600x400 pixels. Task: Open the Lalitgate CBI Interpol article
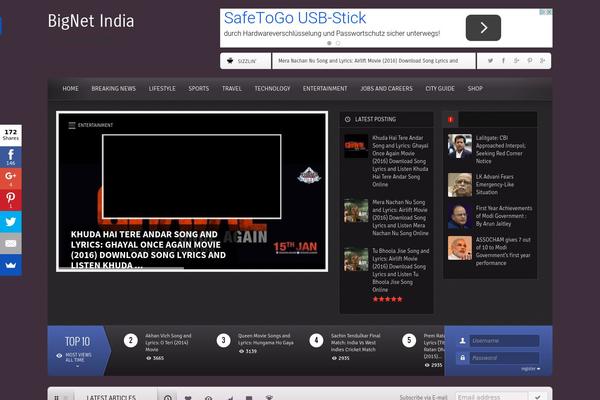(501, 149)
